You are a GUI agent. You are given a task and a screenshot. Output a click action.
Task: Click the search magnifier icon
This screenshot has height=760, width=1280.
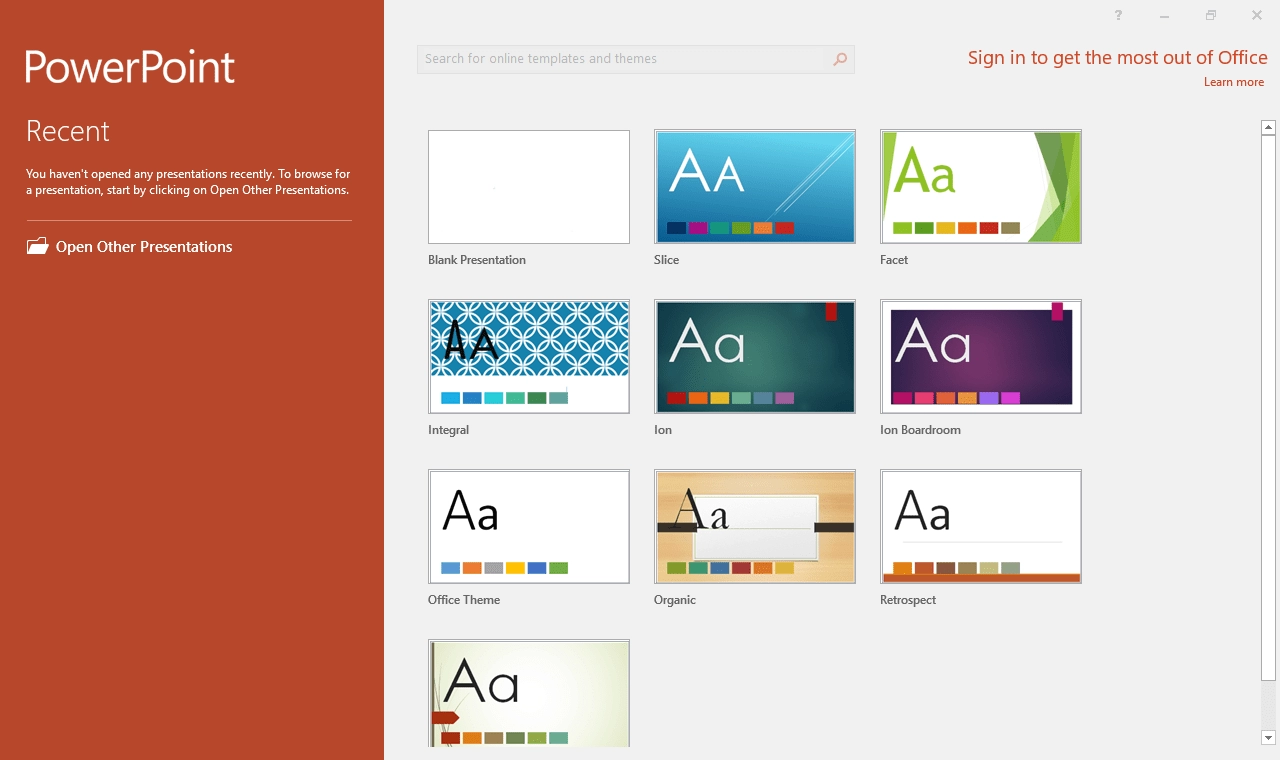[840, 59]
